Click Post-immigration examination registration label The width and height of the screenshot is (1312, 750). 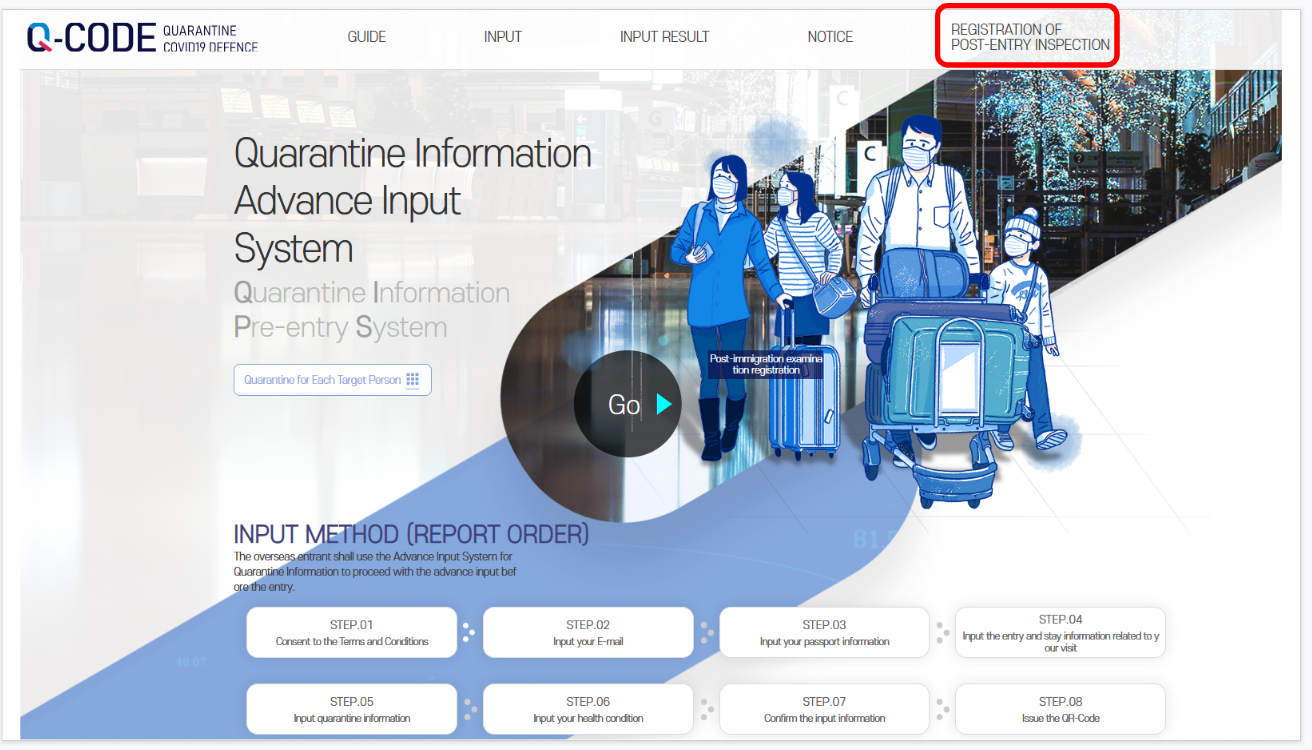[x=766, y=364]
